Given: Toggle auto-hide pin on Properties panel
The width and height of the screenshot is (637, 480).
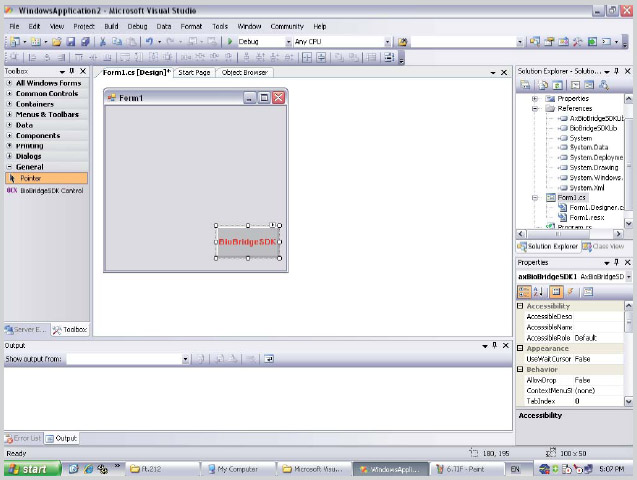Looking at the screenshot, I should tap(616, 262).
